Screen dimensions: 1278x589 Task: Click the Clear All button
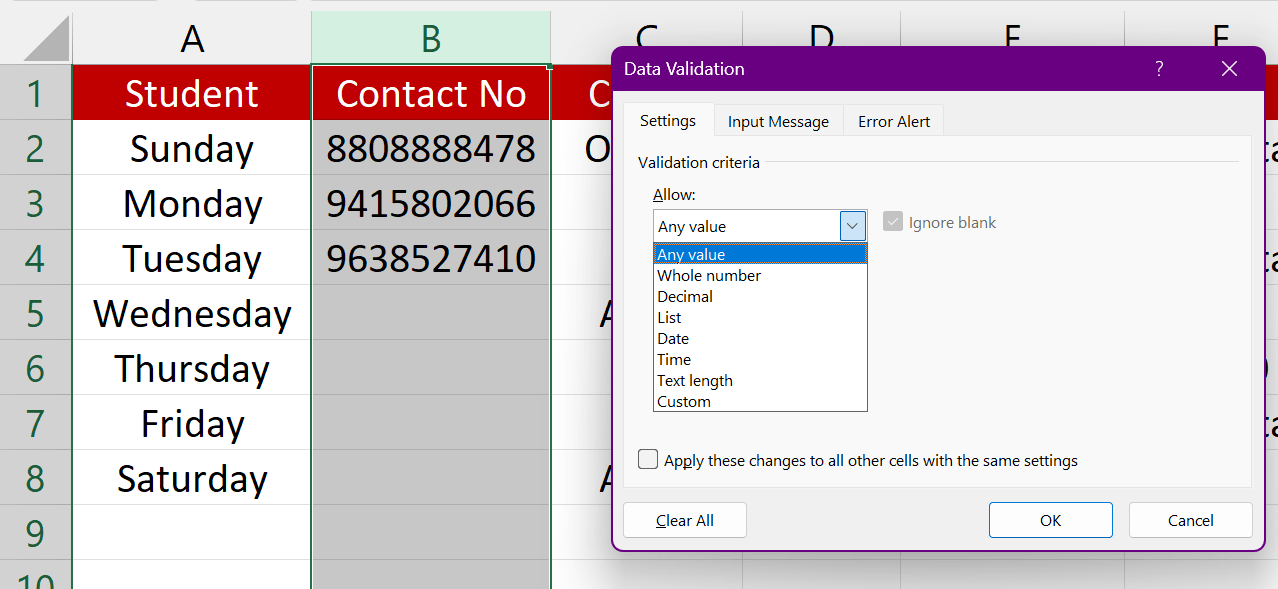[685, 520]
